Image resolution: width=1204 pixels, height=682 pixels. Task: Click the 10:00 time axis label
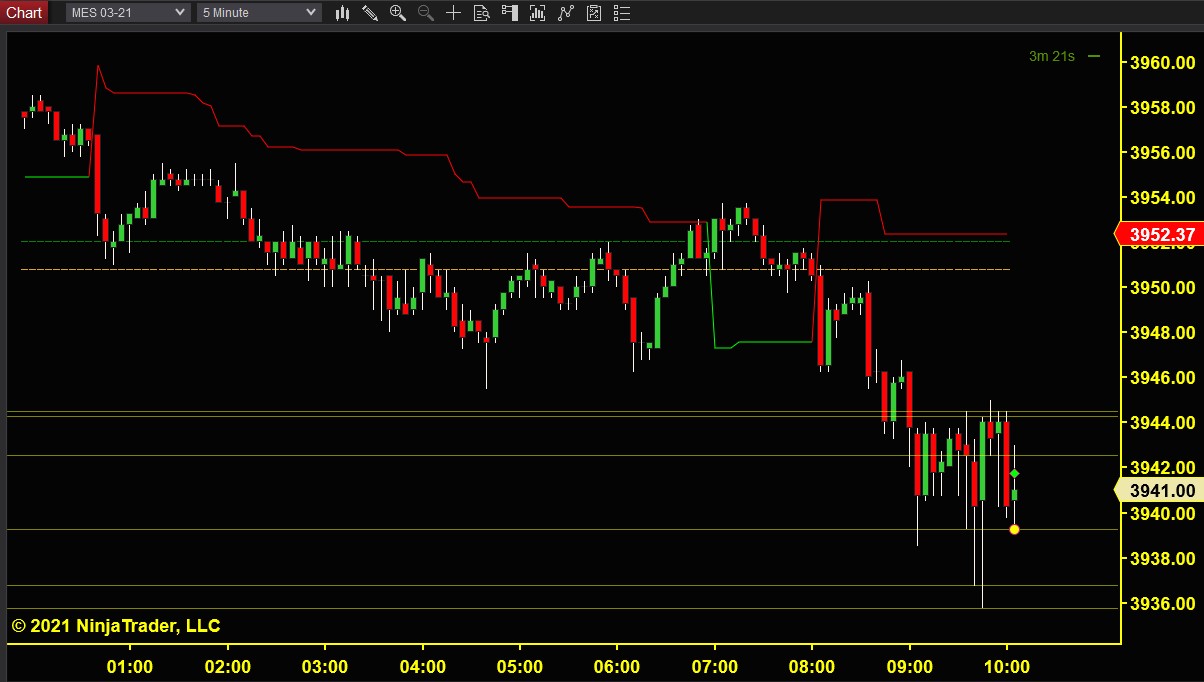click(x=1007, y=667)
